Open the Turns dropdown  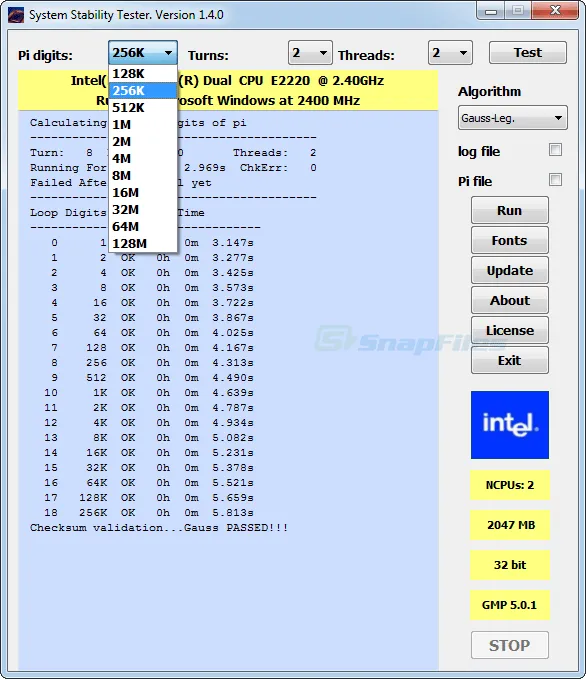(x=310, y=53)
